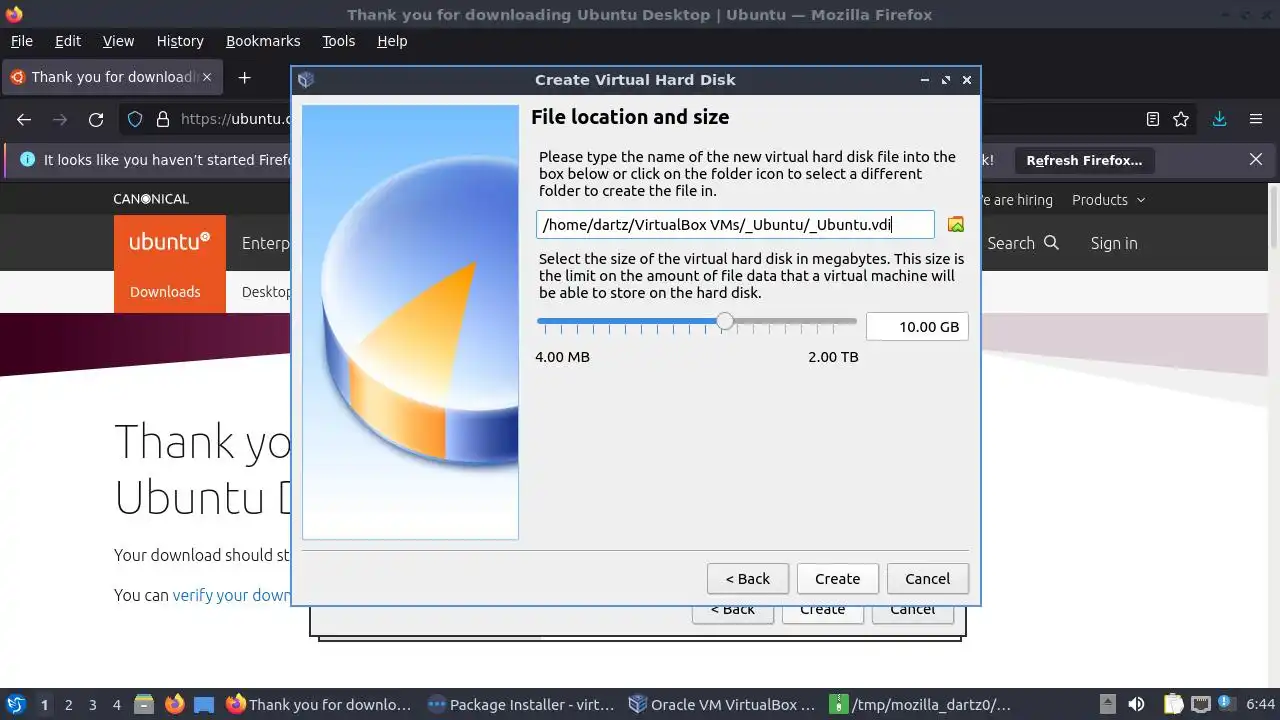Click the removable media tray icon
The image size is (1280, 720).
[1107, 704]
